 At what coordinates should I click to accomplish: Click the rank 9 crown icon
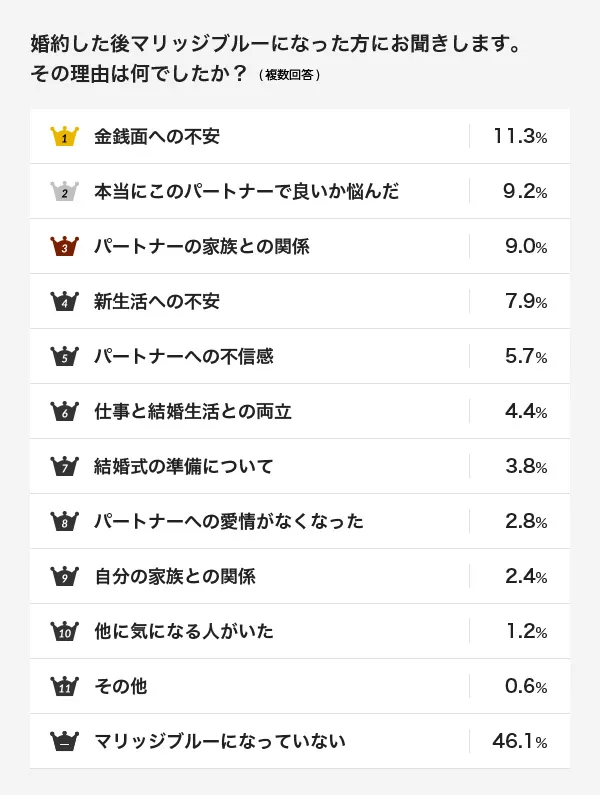pyautogui.click(x=64, y=576)
